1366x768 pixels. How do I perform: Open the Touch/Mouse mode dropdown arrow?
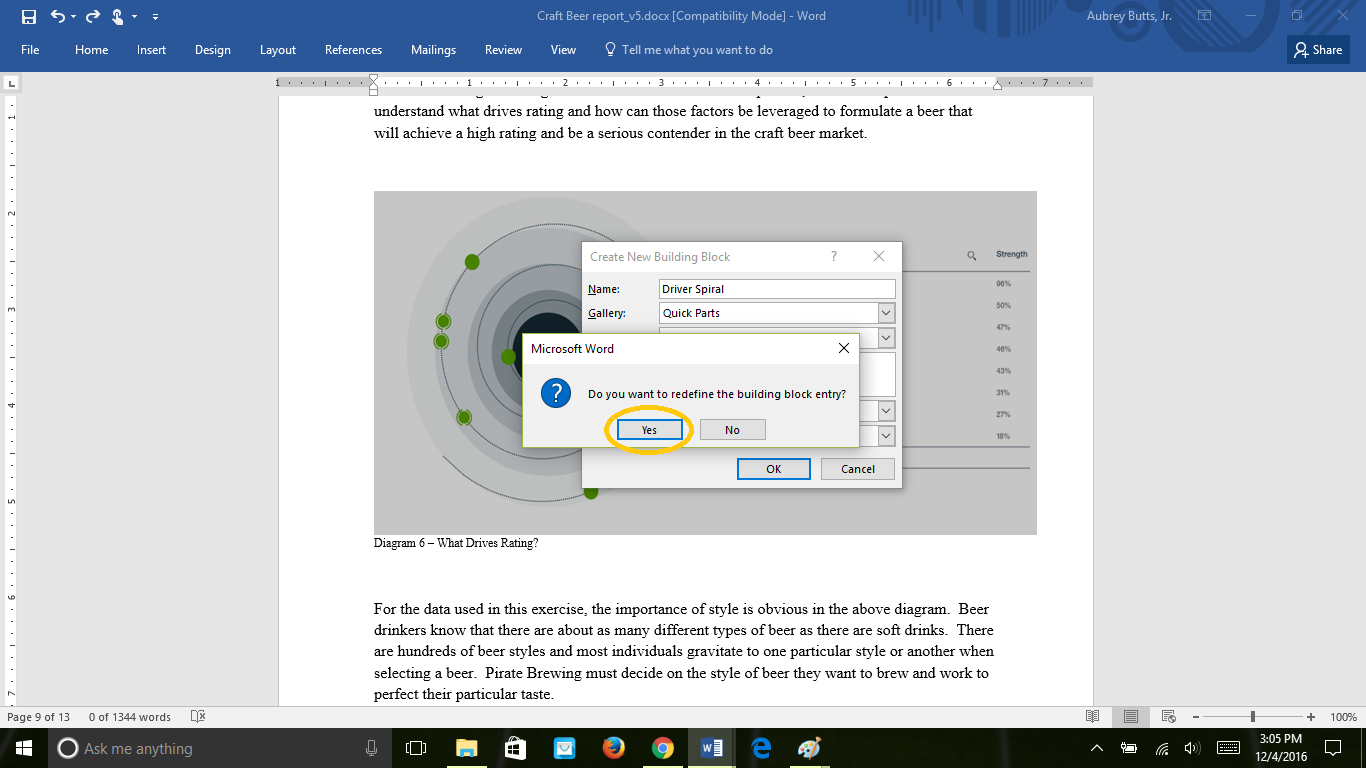tap(136, 17)
